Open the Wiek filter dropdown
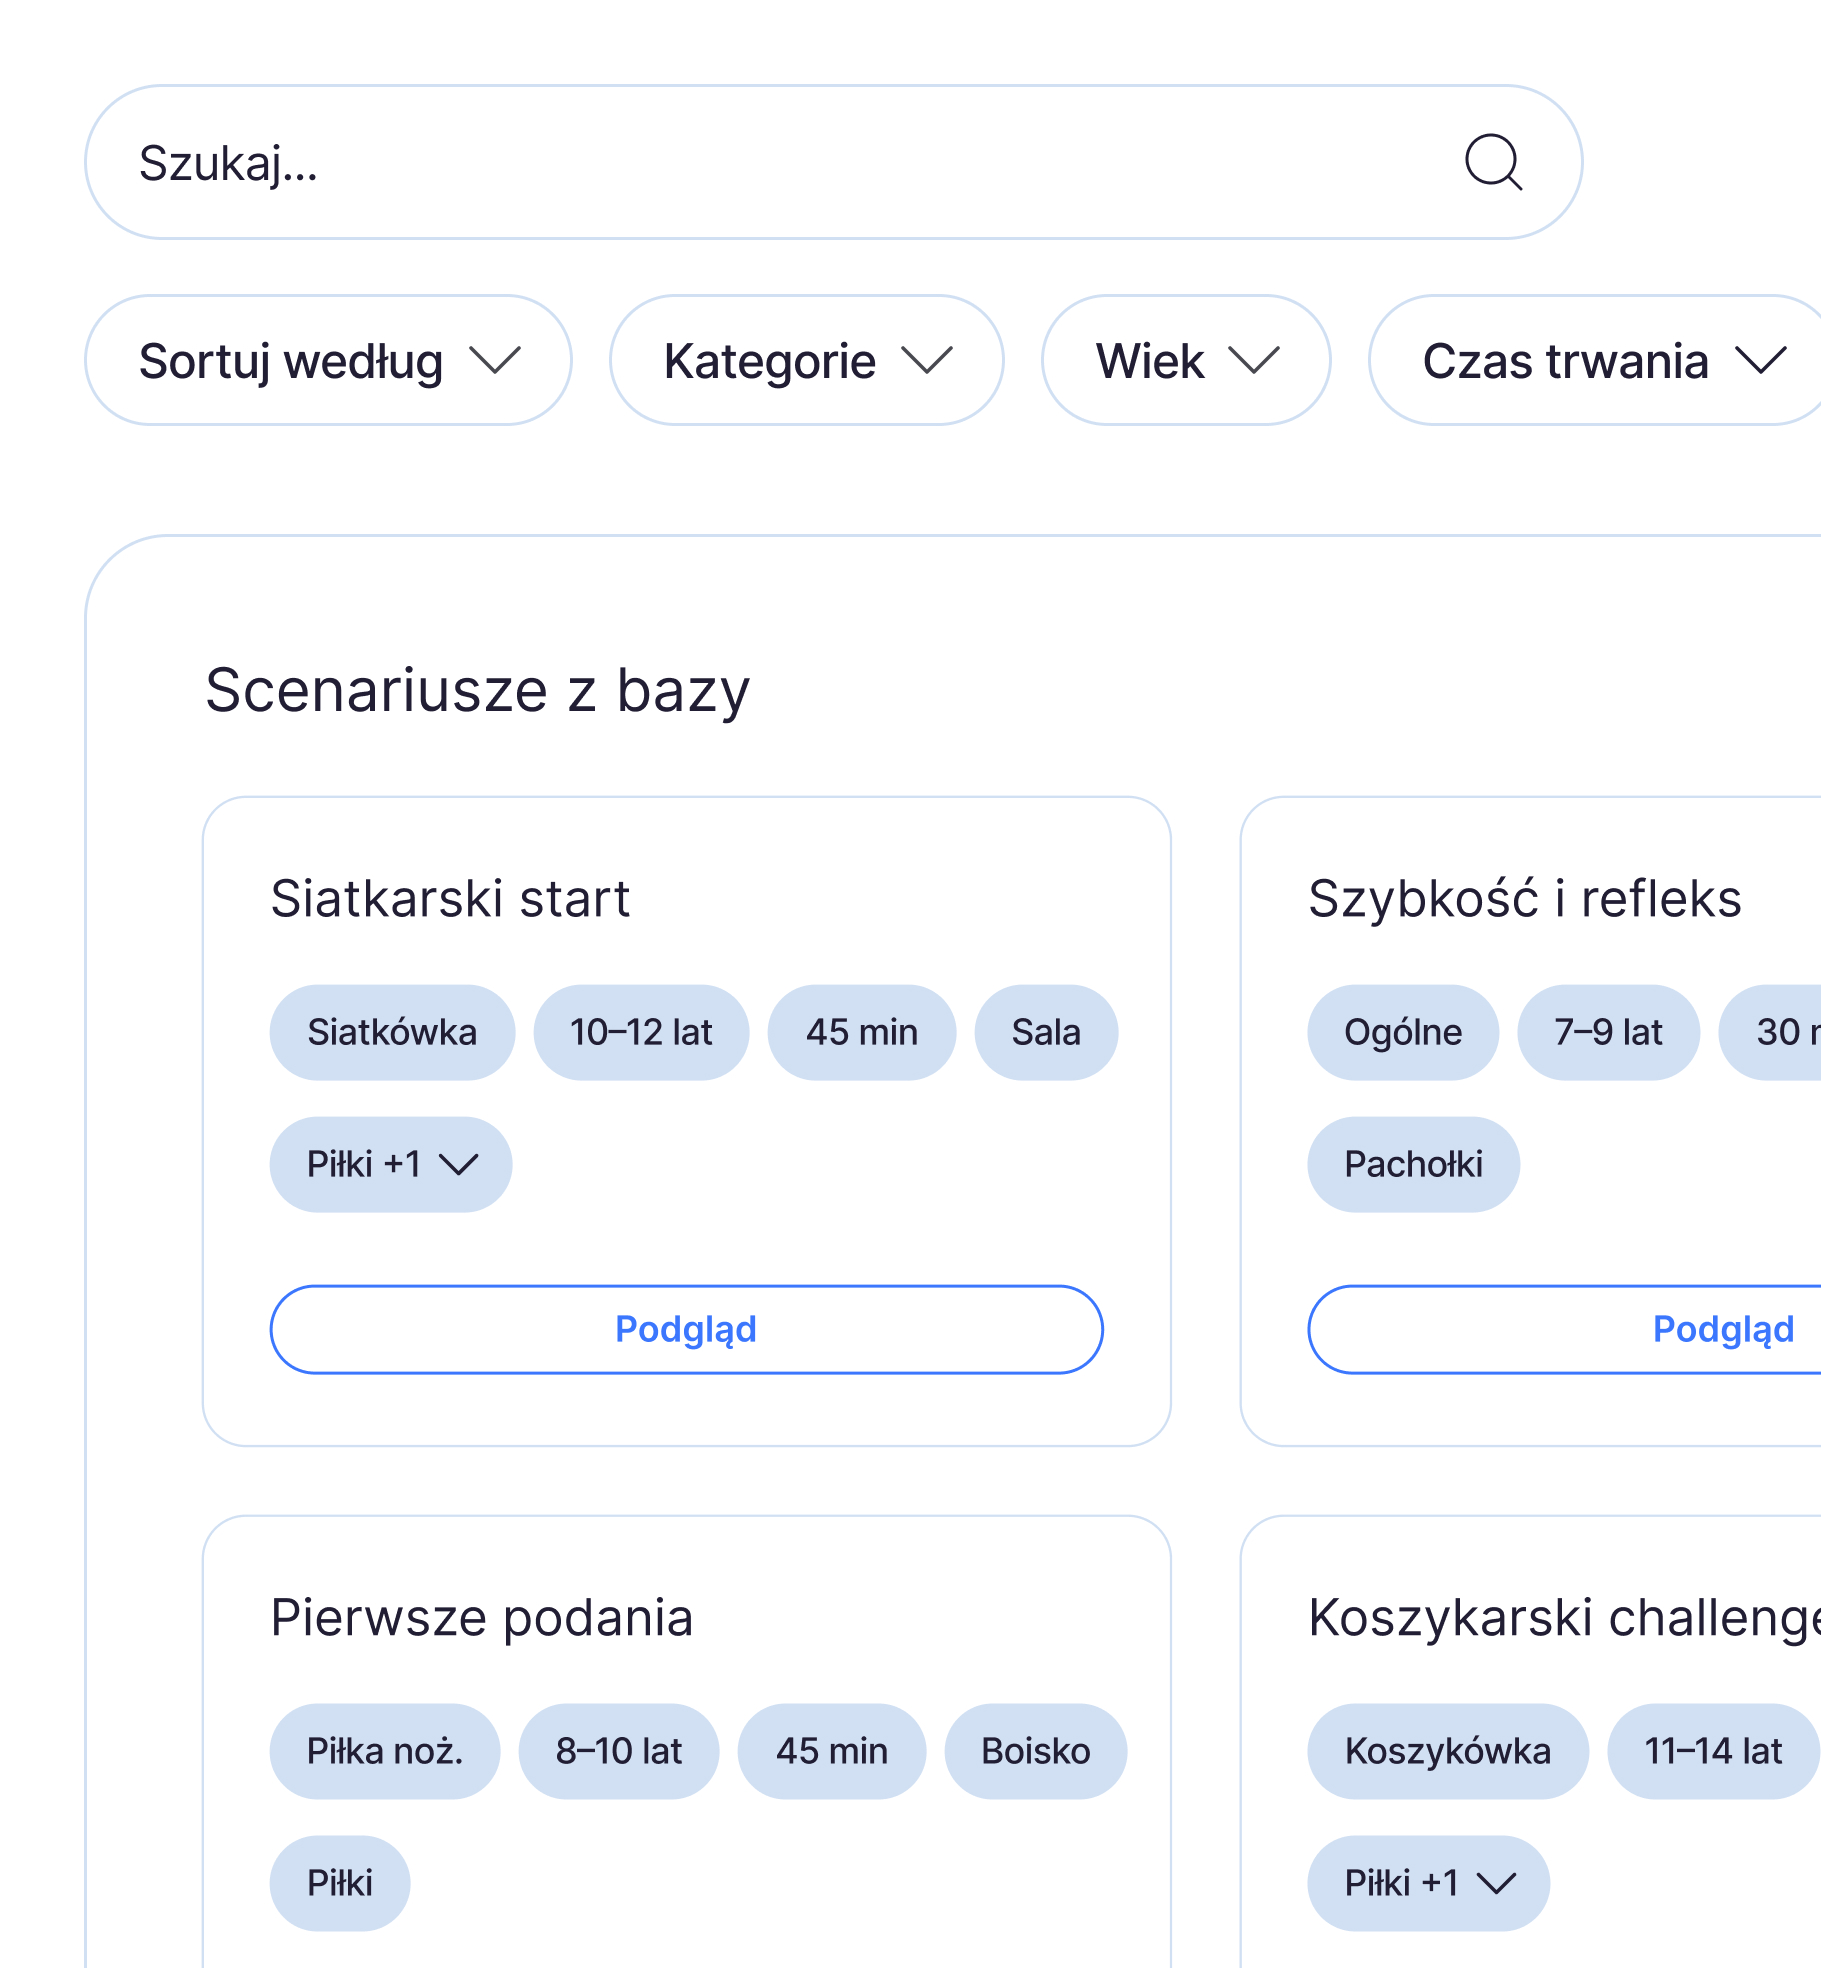The width and height of the screenshot is (1821, 1968). coord(1185,360)
